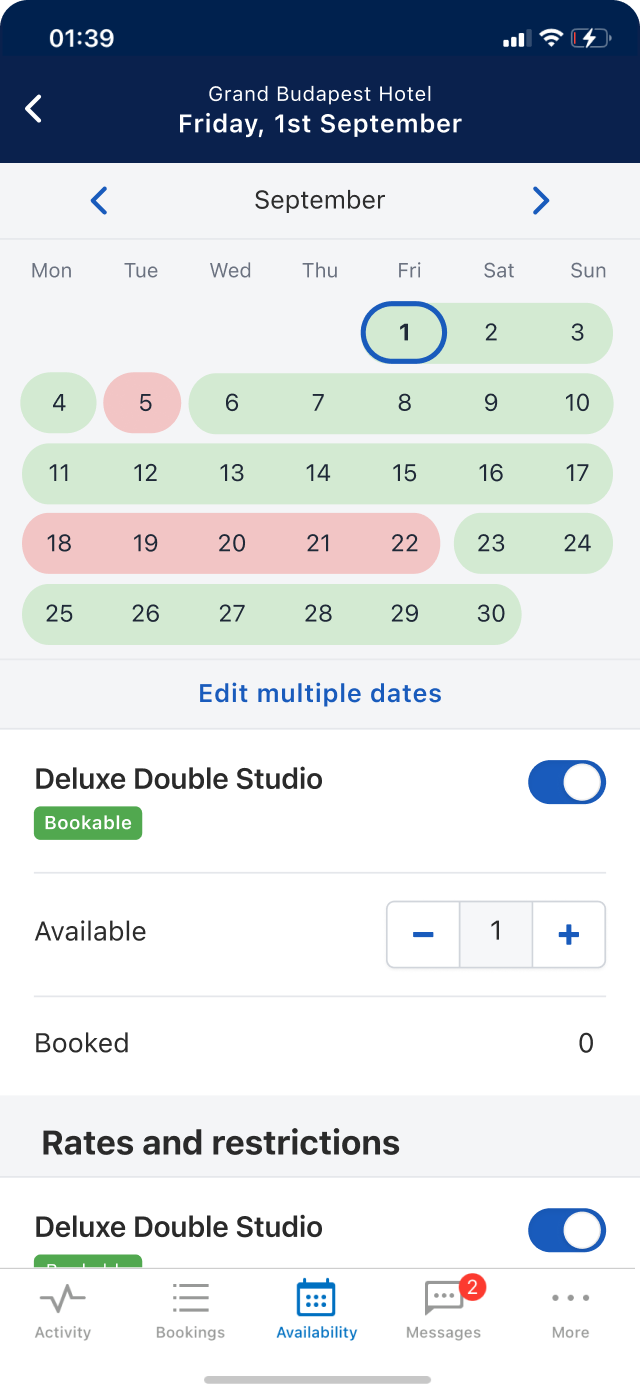Select the Availability calendar tab

click(x=316, y=1311)
